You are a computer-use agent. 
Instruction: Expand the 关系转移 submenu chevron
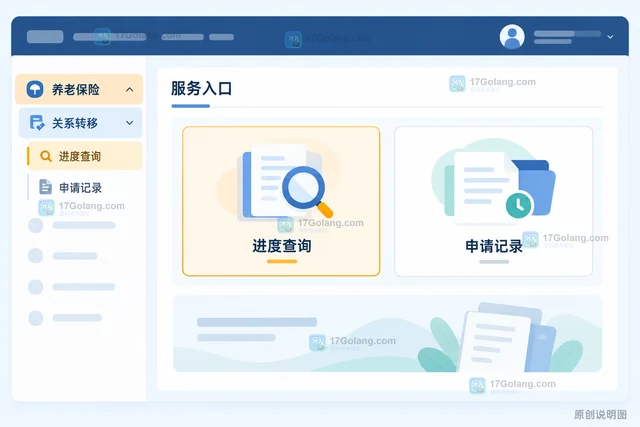tap(129, 122)
